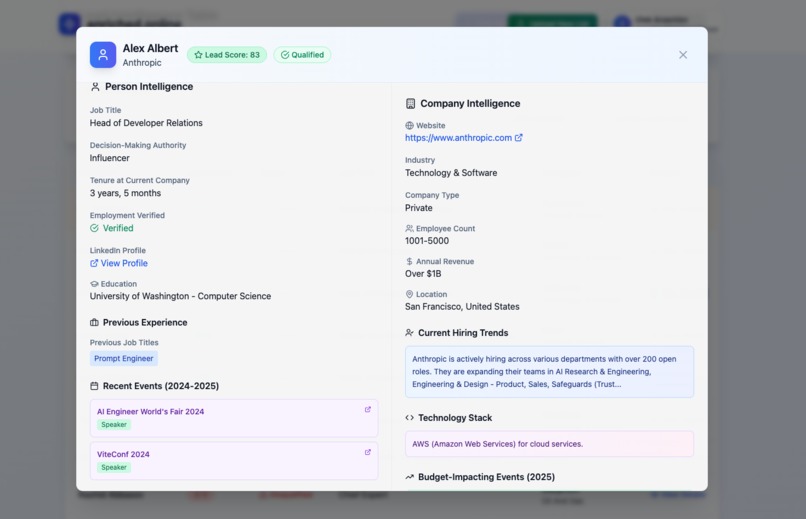
Task: Click the Prompt Engineer previous job tag
Action: pos(124,359)
